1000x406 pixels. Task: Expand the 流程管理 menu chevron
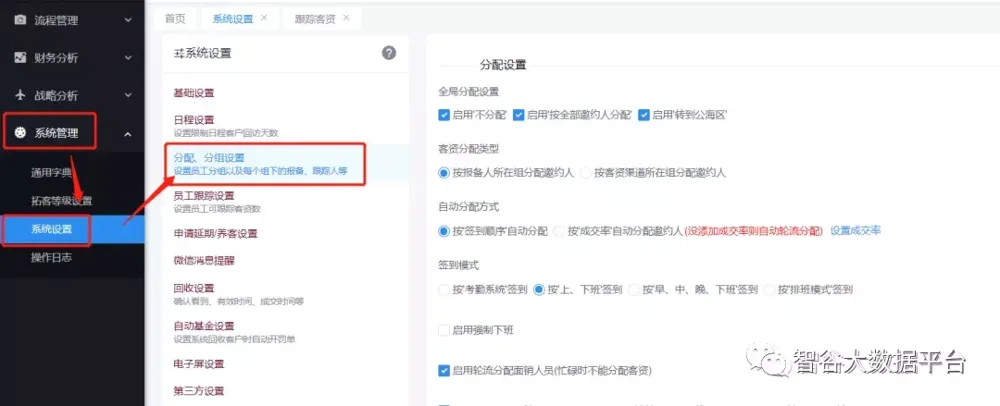pyautogui.click(x=127, y=19)
